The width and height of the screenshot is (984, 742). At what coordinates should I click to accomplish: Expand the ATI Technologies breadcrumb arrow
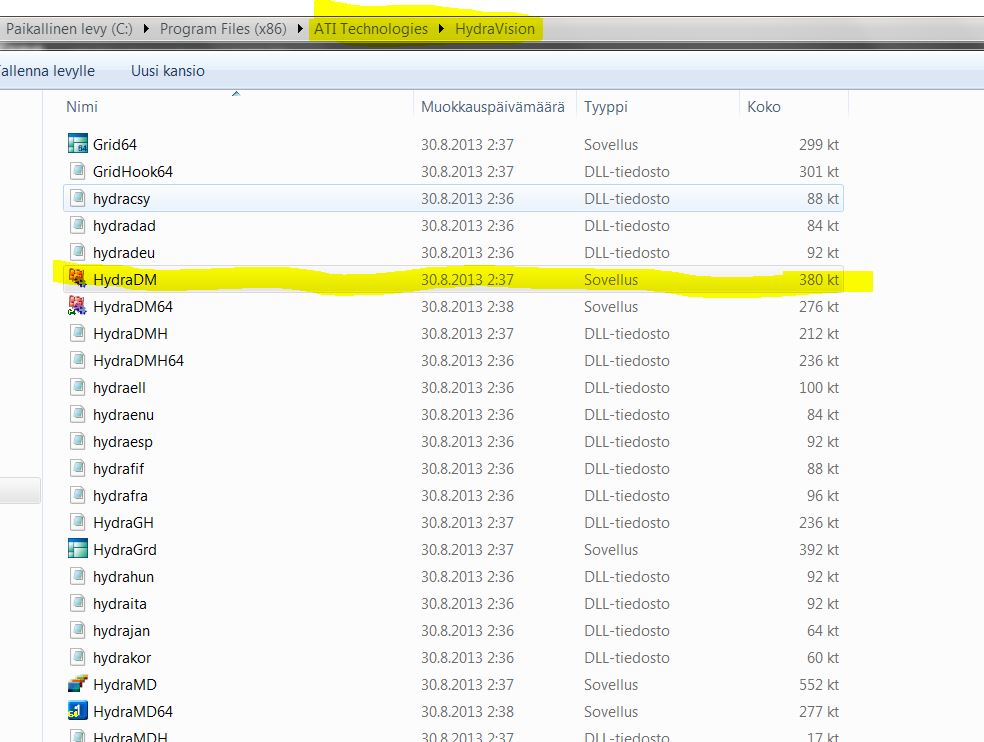coord(442,29)
